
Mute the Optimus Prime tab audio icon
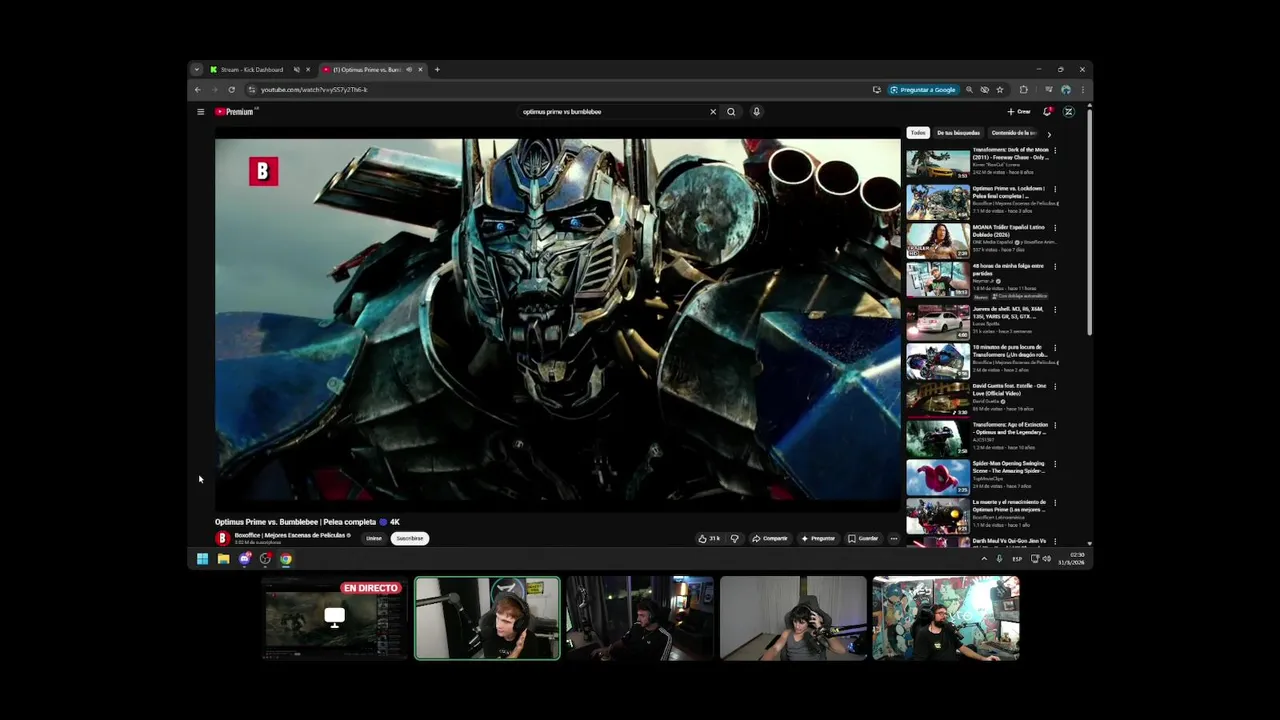click(x=409, y=70)
